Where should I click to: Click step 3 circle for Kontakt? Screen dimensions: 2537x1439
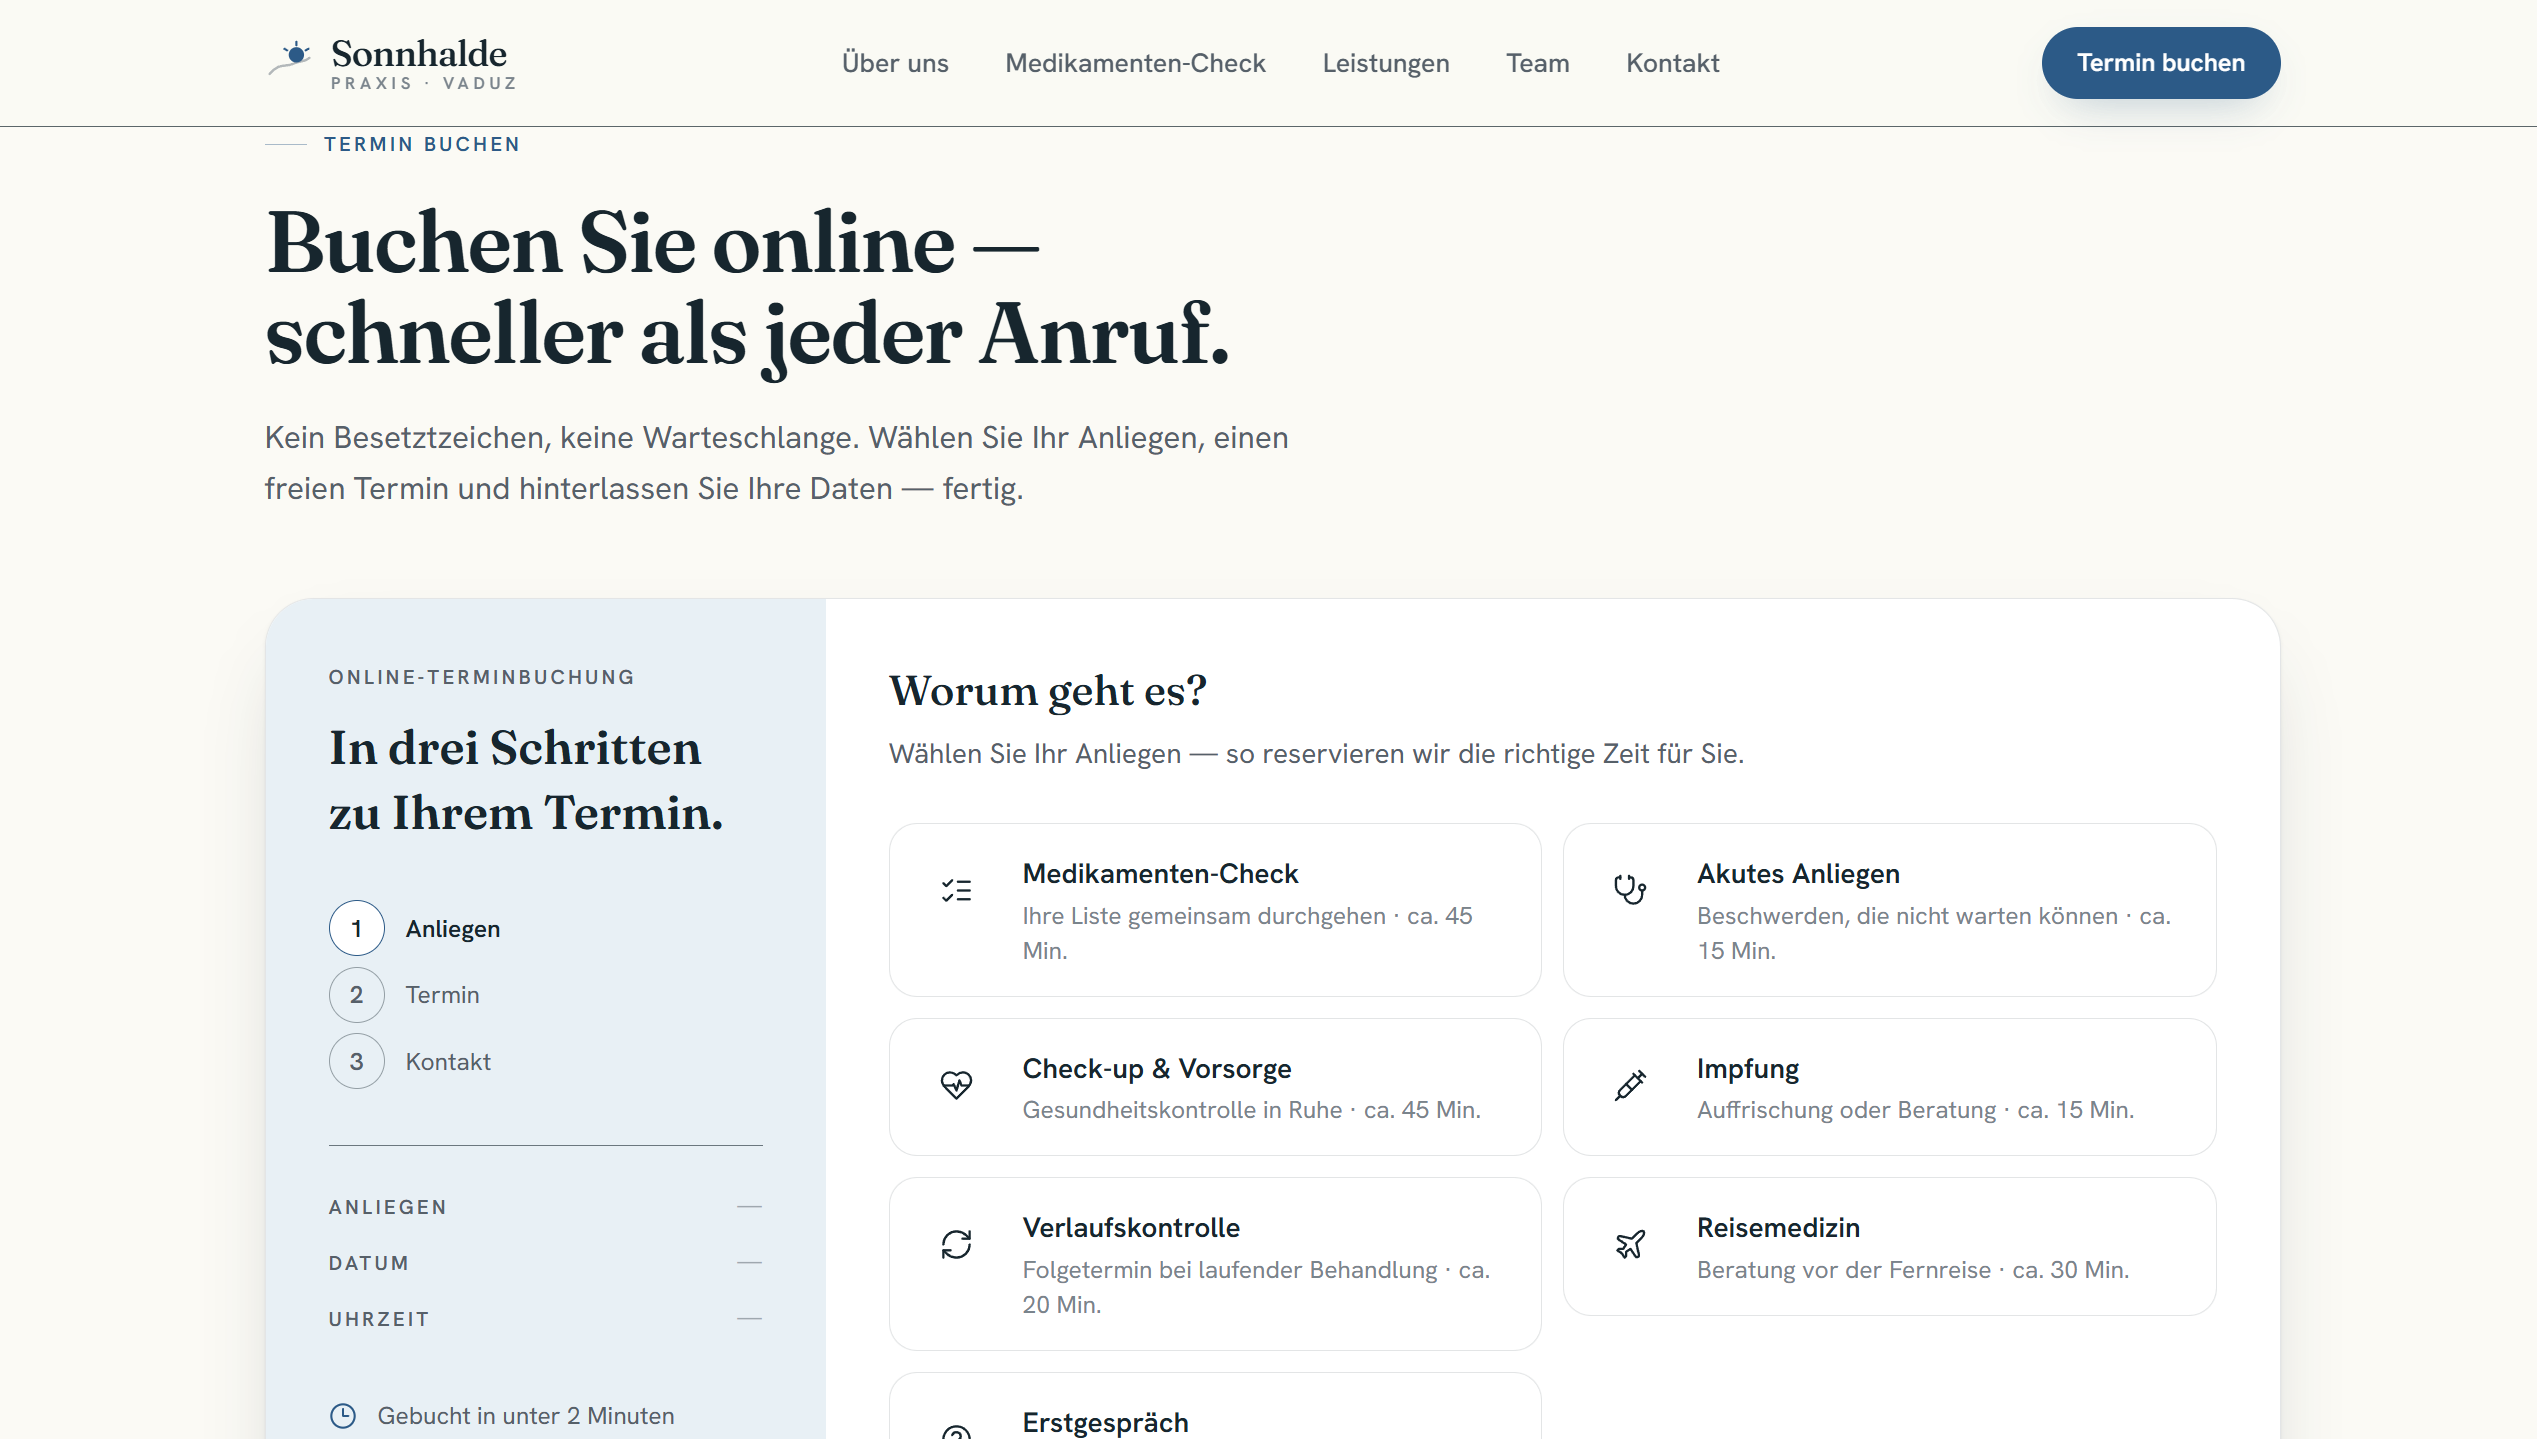click(356, 1062)
